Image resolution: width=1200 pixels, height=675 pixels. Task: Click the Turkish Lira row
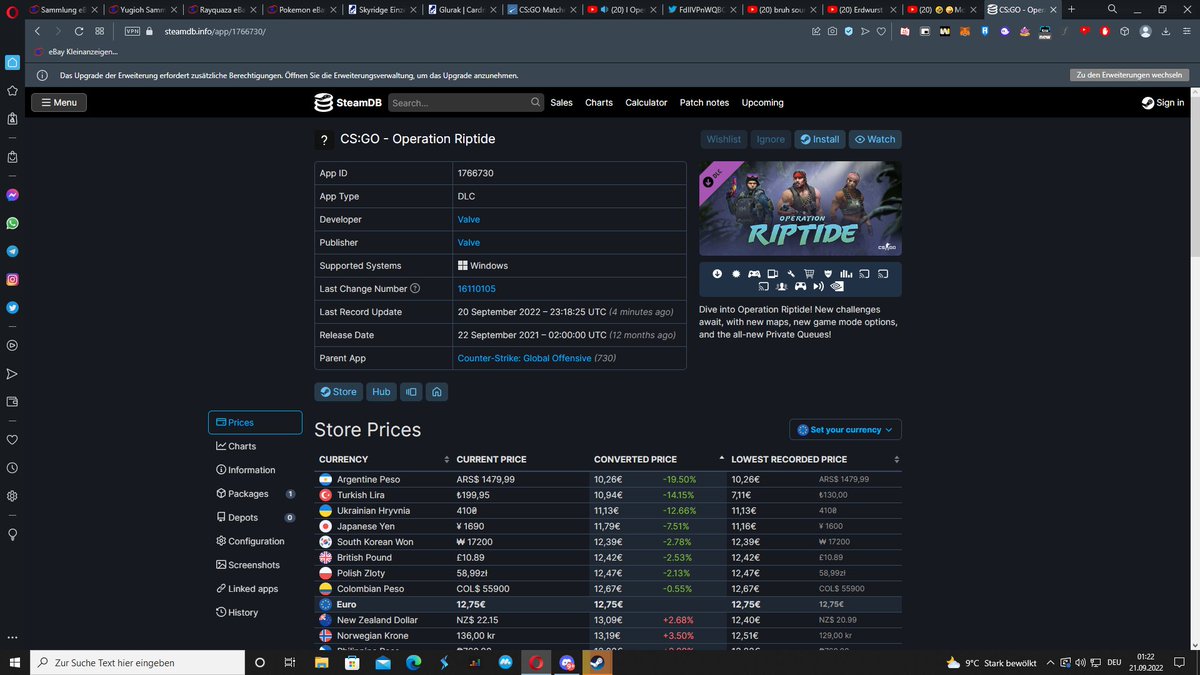pos(608,495)
